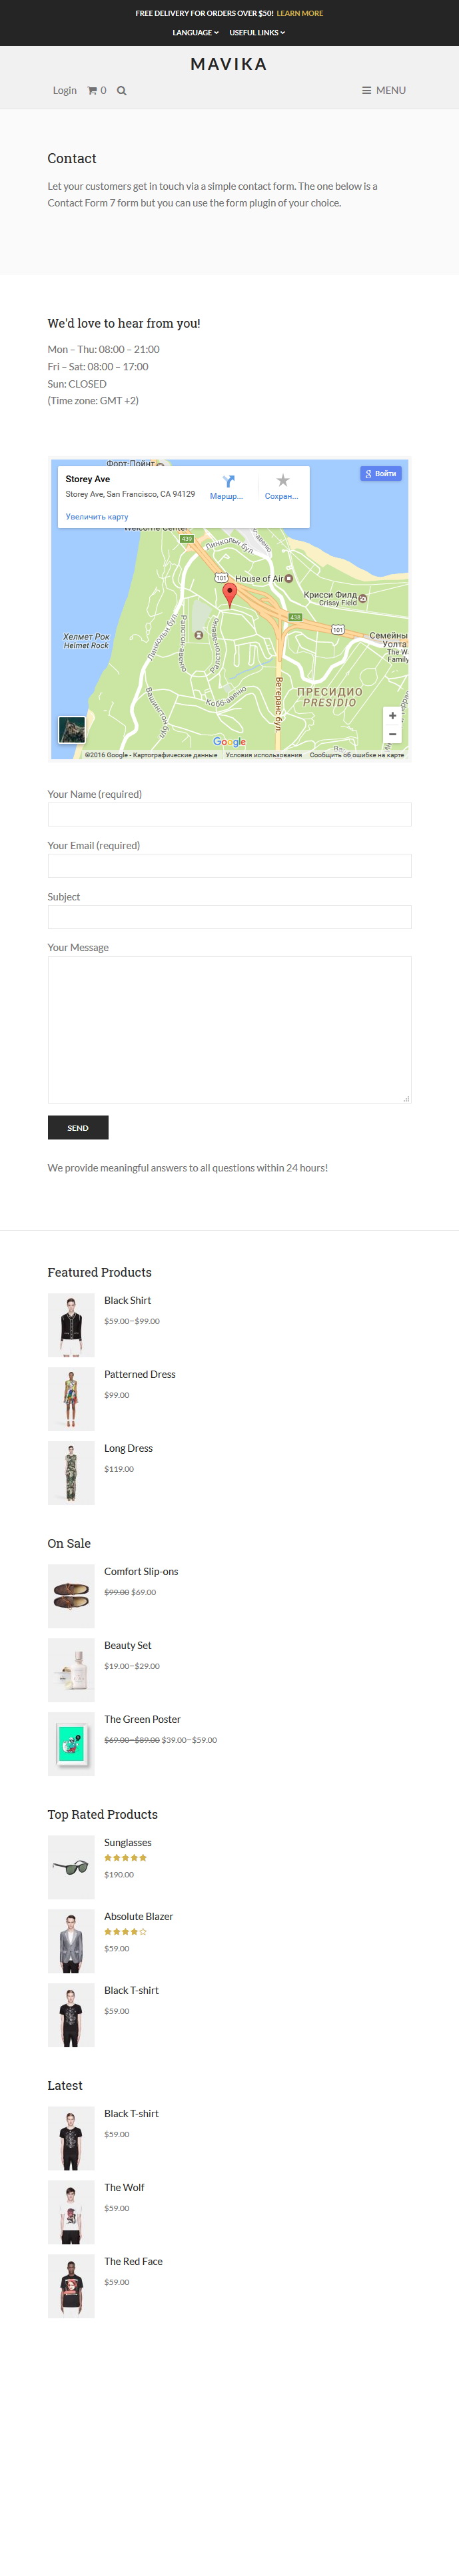This screenshot has width=459, height=2576.
Task: Click the map directions route icon
Action: pyautogui.click(x=228, y=481)
